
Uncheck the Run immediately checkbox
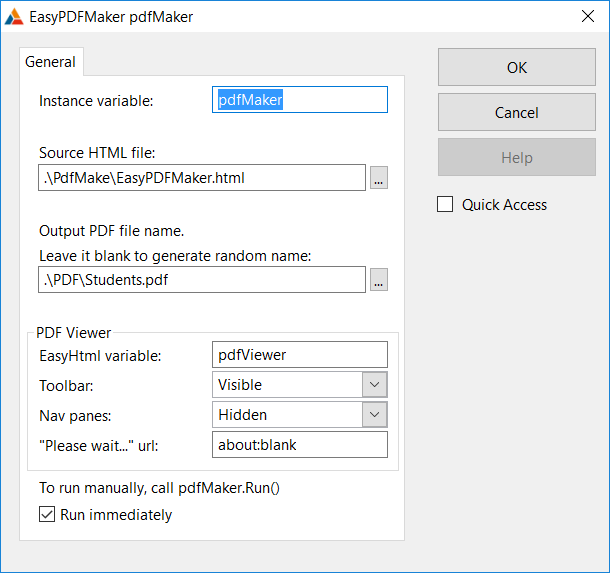(x=47, y=514)
